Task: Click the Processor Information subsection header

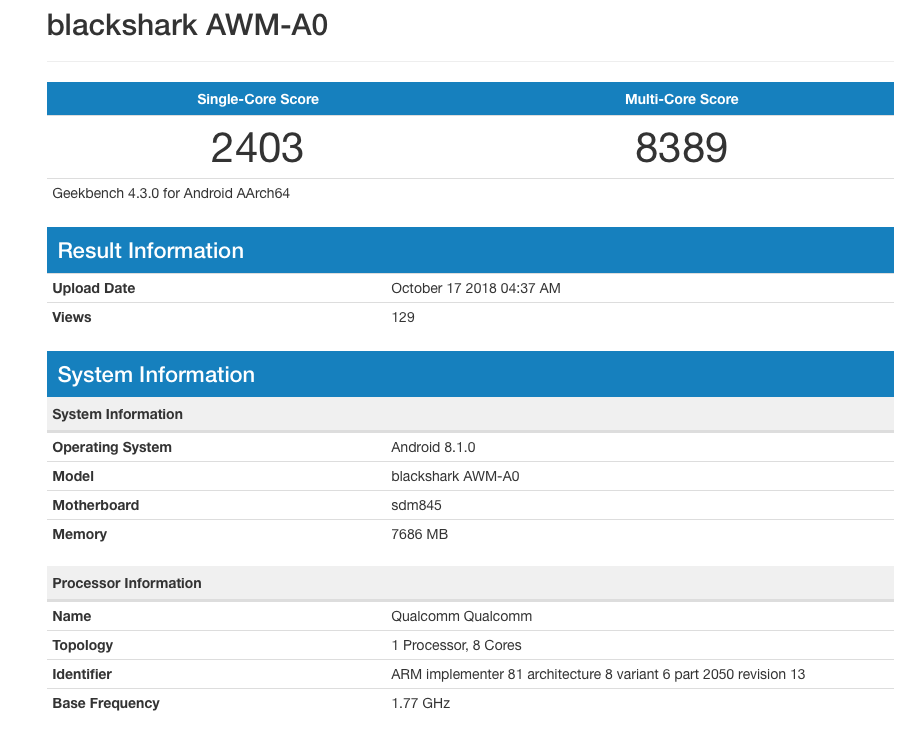Action: click(x=127, y=583)
